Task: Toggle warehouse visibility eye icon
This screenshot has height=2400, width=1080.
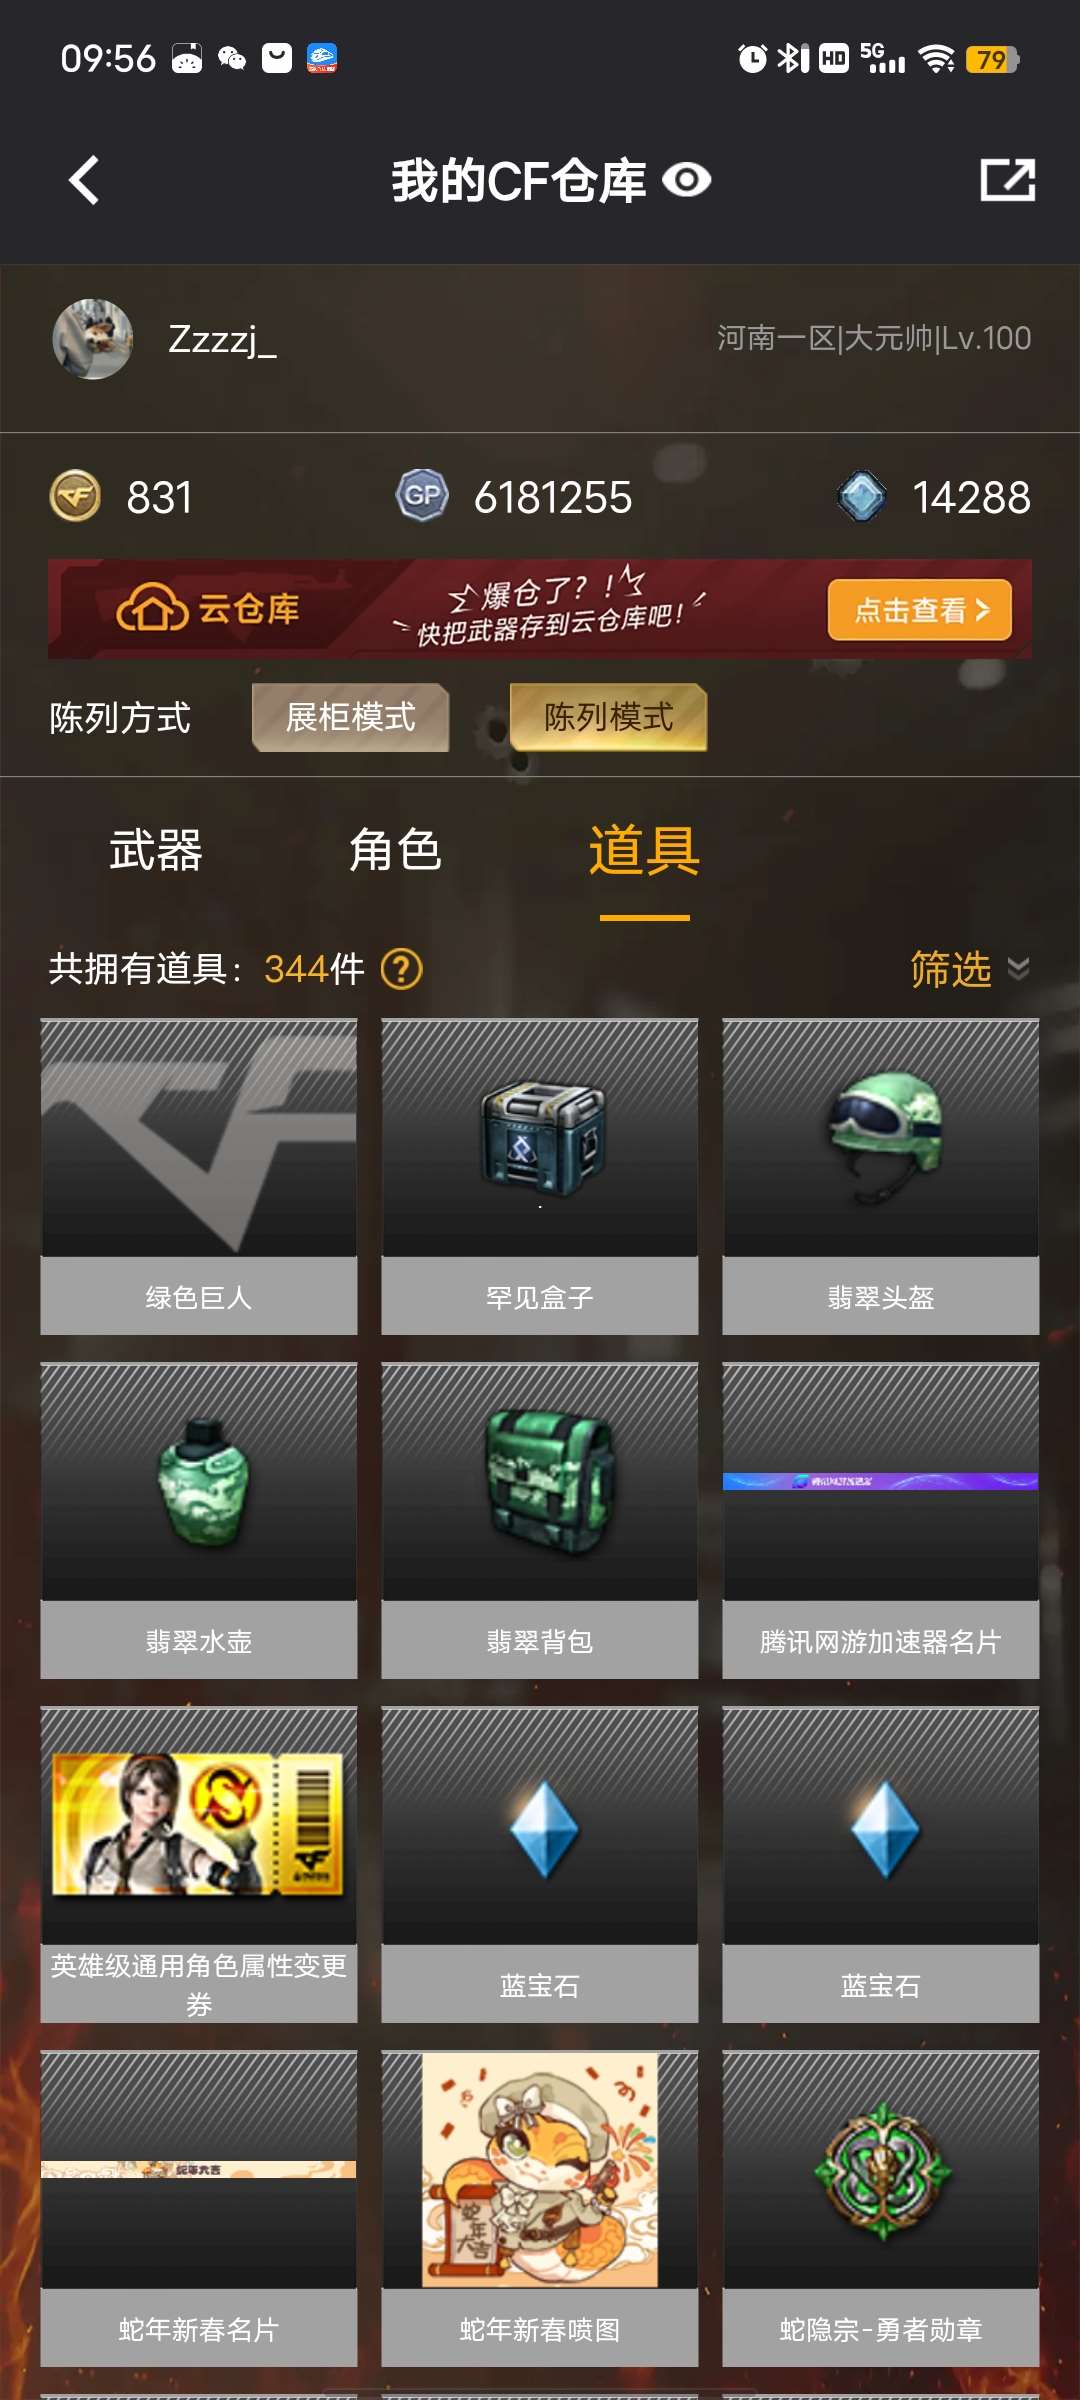Action: [x=687, y=180]
